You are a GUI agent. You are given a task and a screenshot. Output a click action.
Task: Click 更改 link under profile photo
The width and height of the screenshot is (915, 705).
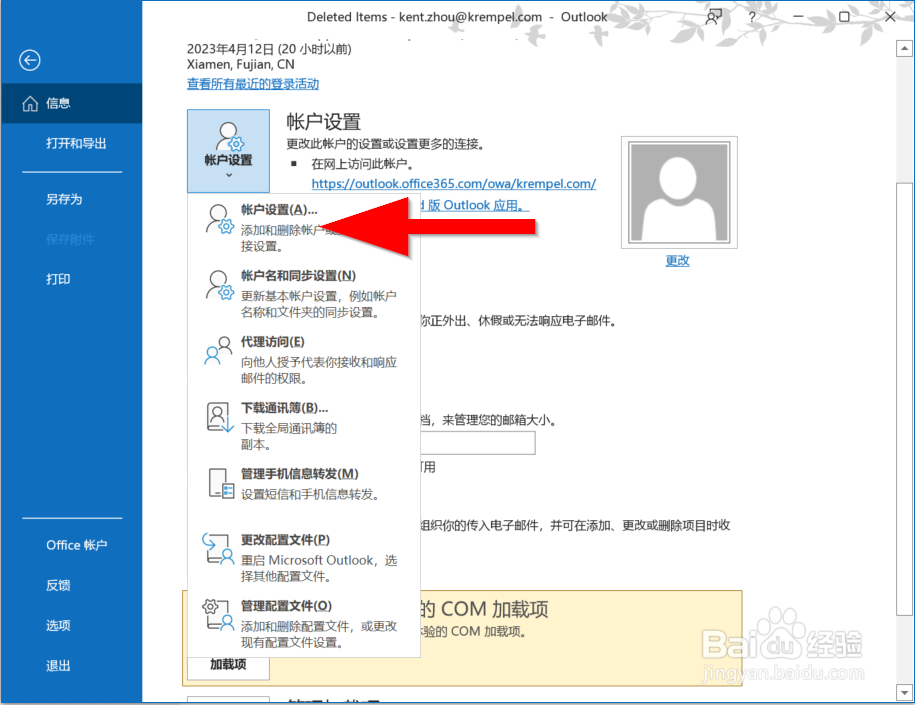click(x=677, y=261)
